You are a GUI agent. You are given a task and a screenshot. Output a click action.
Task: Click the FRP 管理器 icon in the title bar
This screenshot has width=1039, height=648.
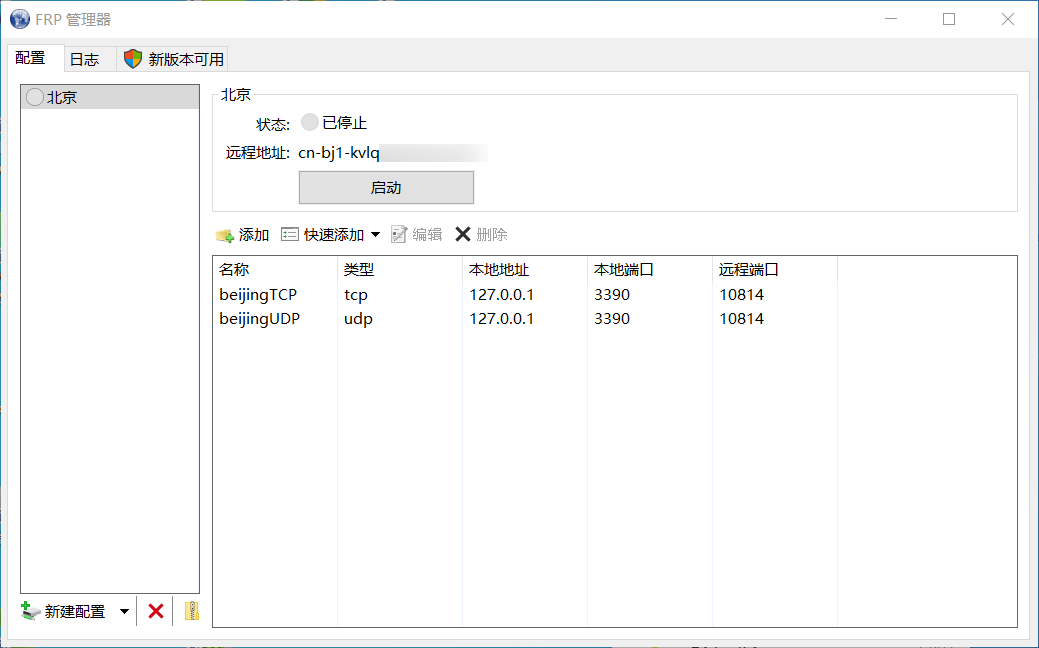coord(19,18)
